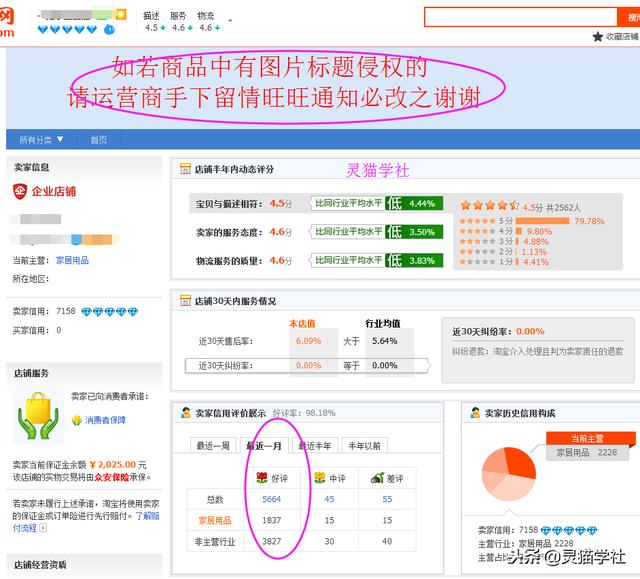The width and height of the screenshot is (640, 579).
Task: Focus the shop search input box
Action: tap(520, 17)
